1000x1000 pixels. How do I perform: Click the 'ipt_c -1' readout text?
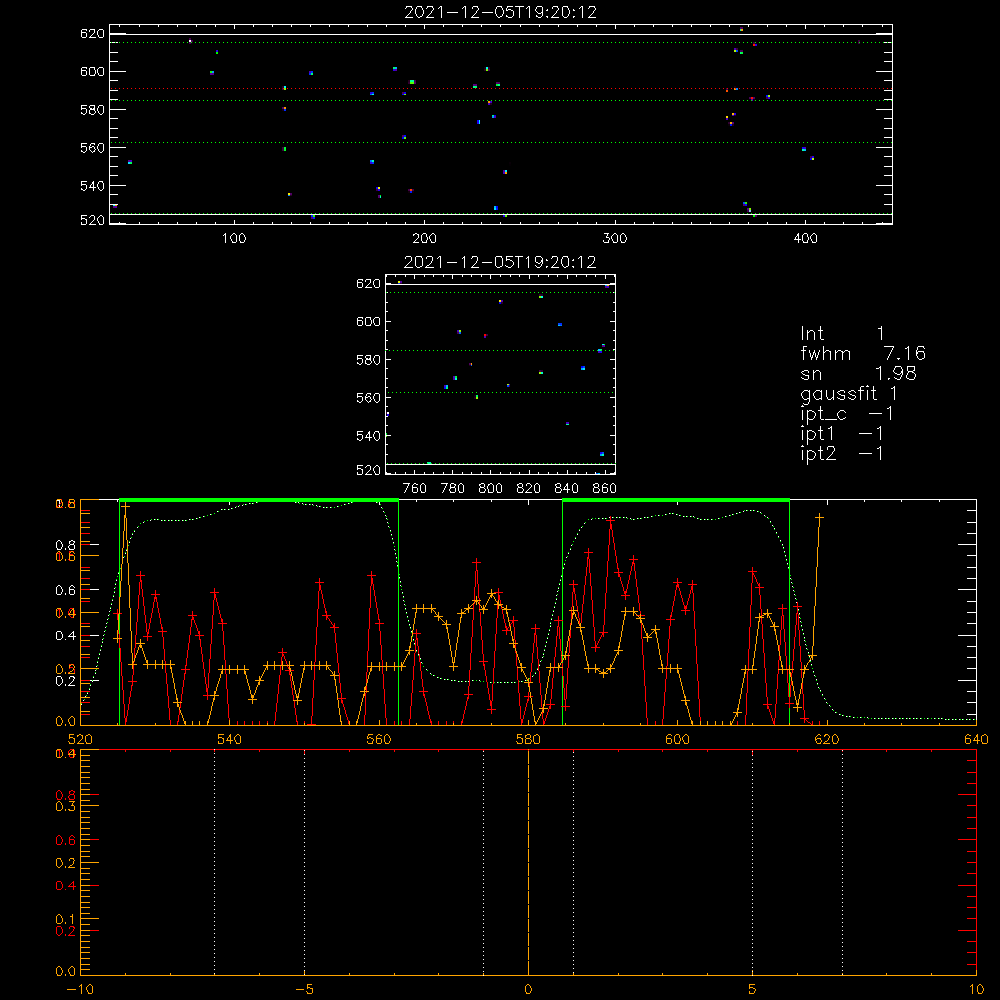[x=847, y=414]
